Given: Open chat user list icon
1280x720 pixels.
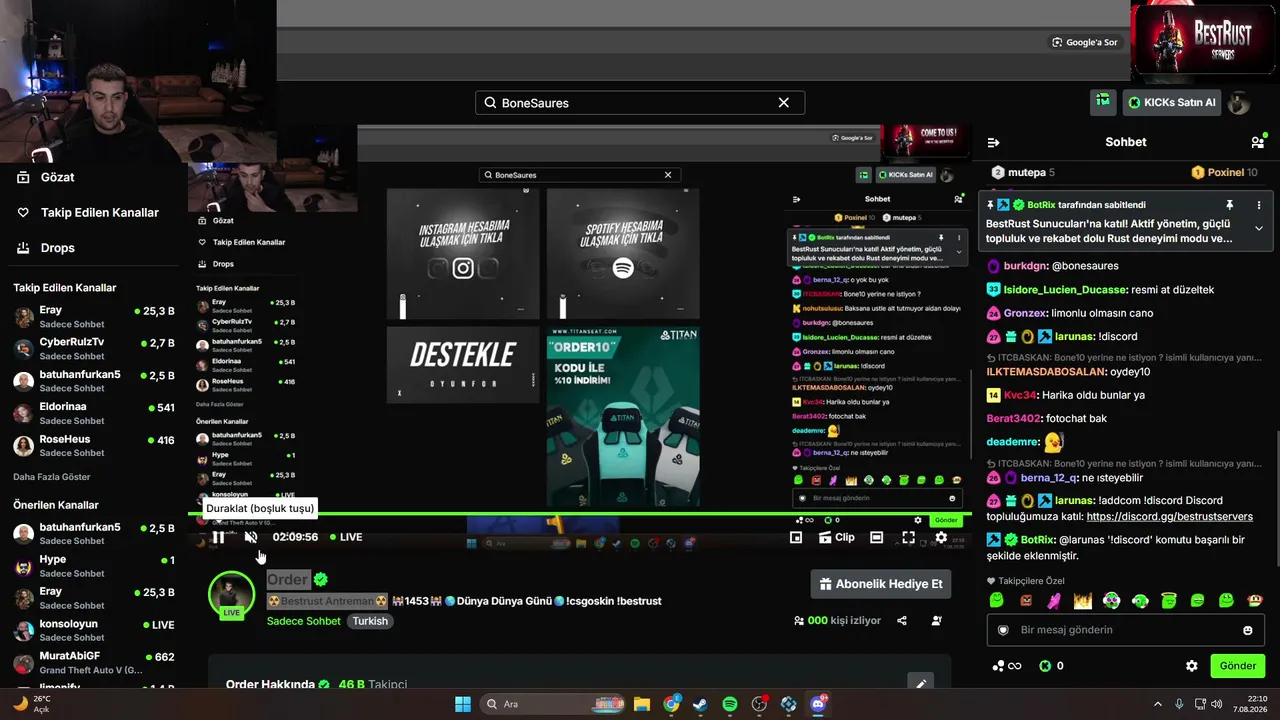Looking at the screenshot, I should (1258, 143).
